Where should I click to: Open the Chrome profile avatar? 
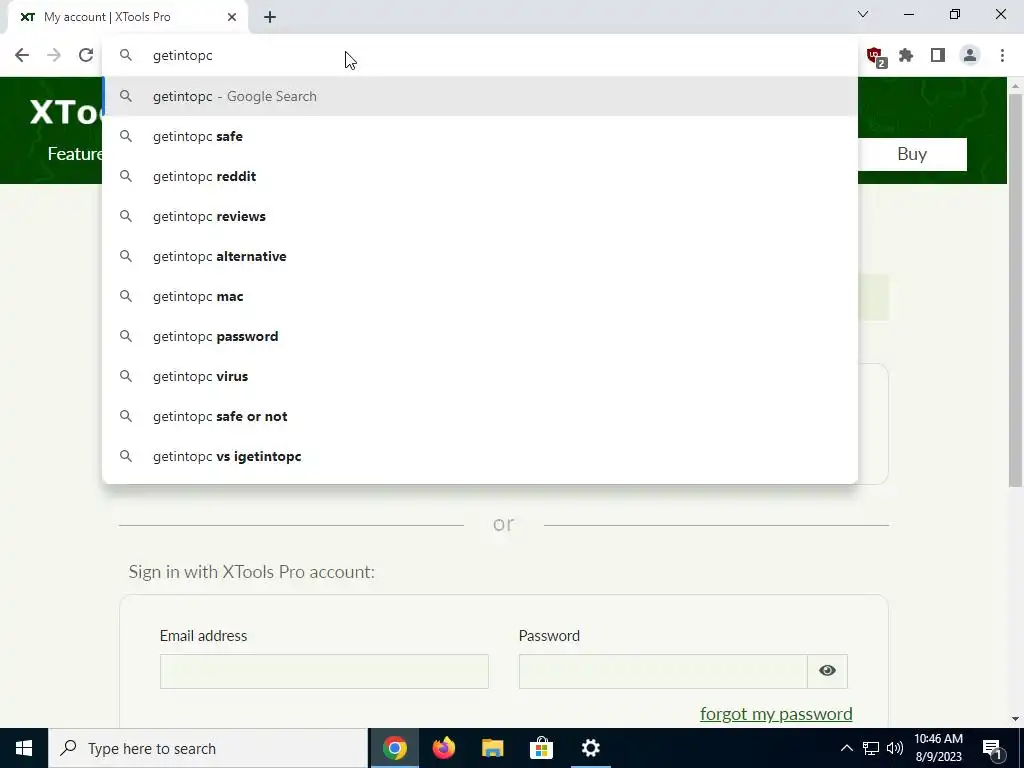coord(970,56)
